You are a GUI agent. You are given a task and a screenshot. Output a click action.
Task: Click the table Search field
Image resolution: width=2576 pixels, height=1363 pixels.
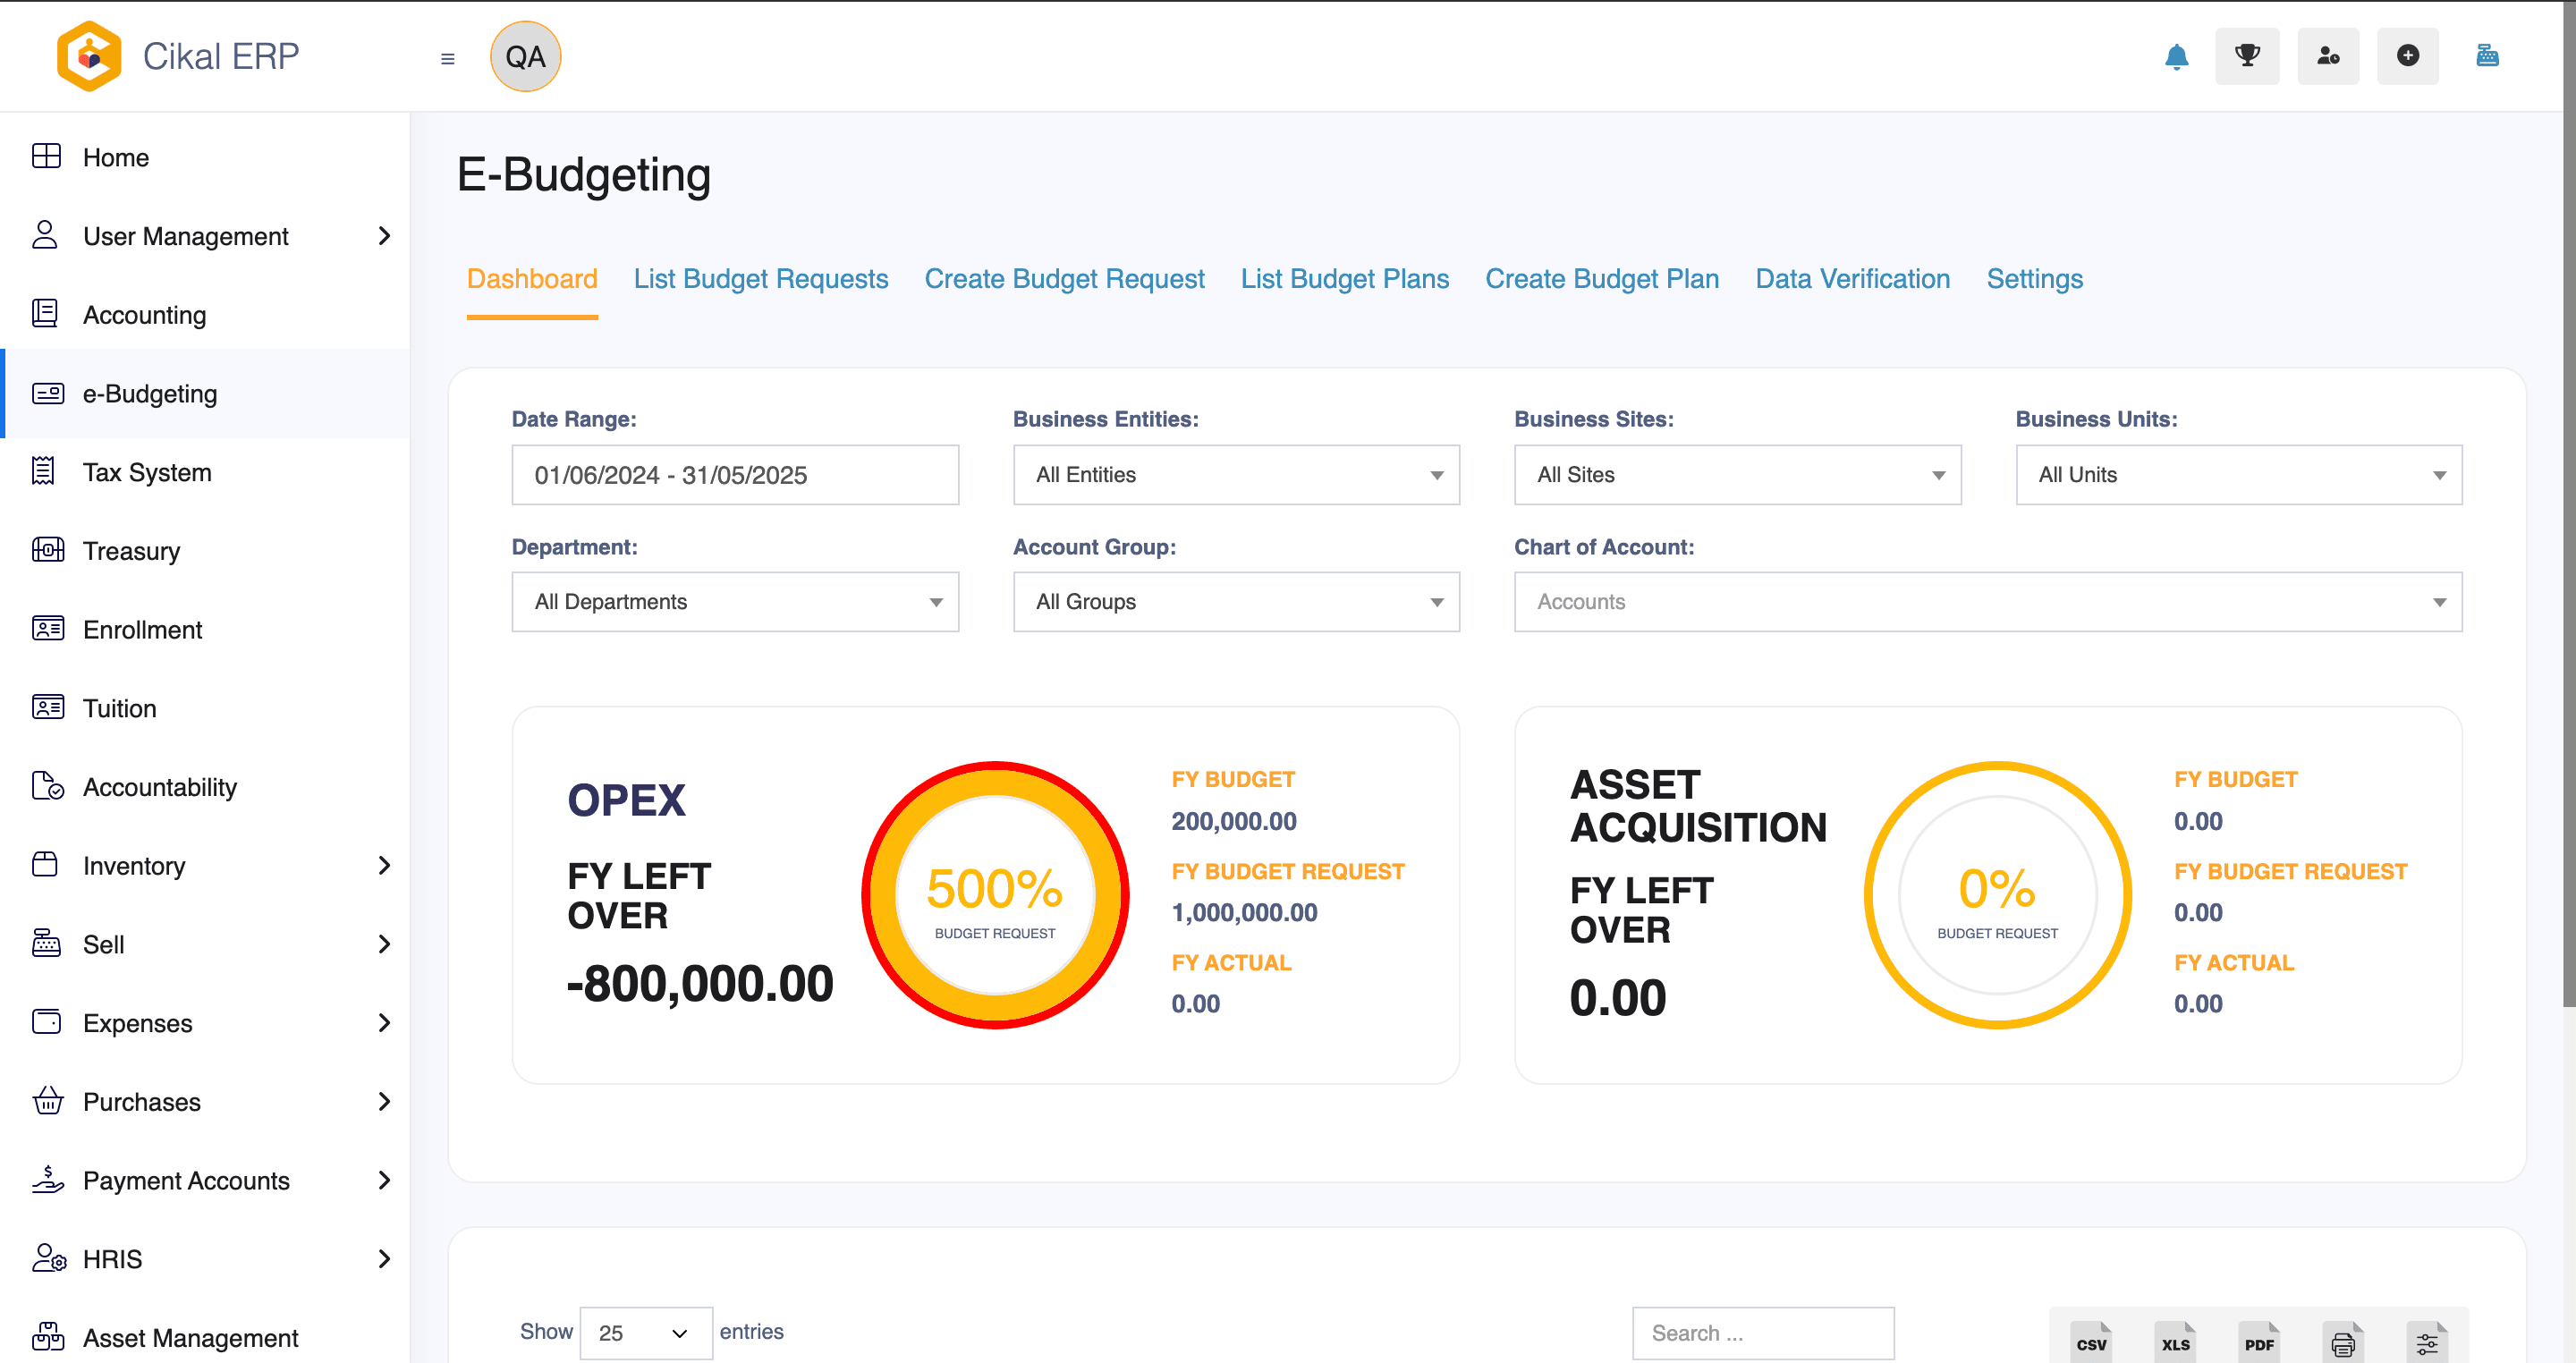[1763, 1333]
